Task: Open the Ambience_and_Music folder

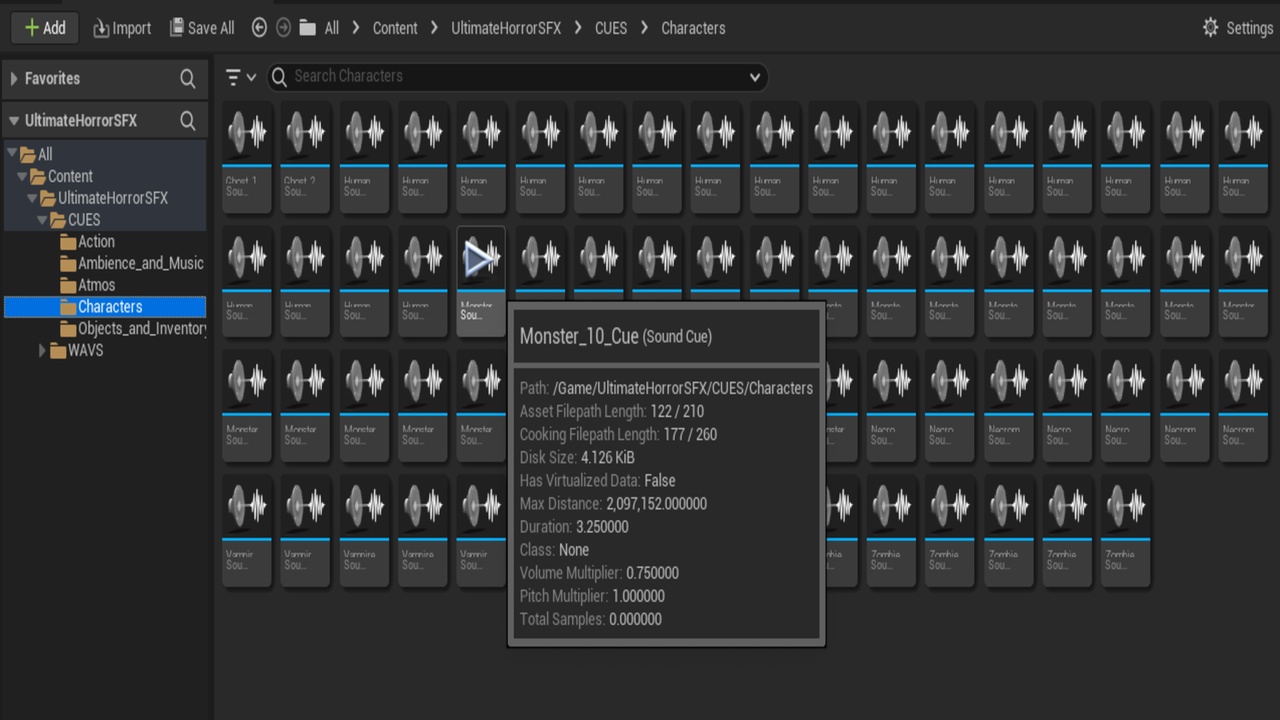Action: coord(132,263)
